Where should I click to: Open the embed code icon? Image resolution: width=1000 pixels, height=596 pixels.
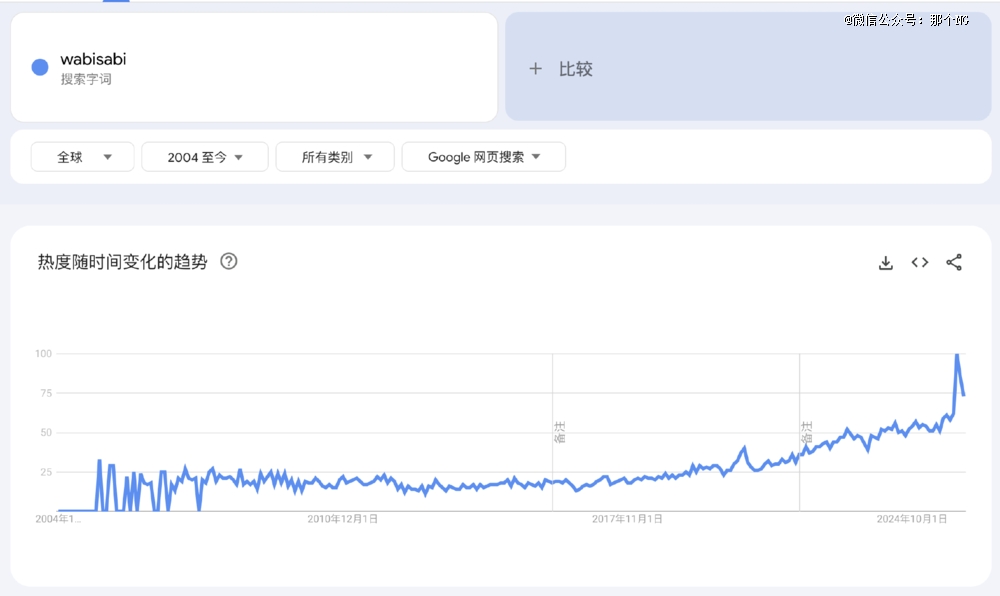tap(920, 263)
